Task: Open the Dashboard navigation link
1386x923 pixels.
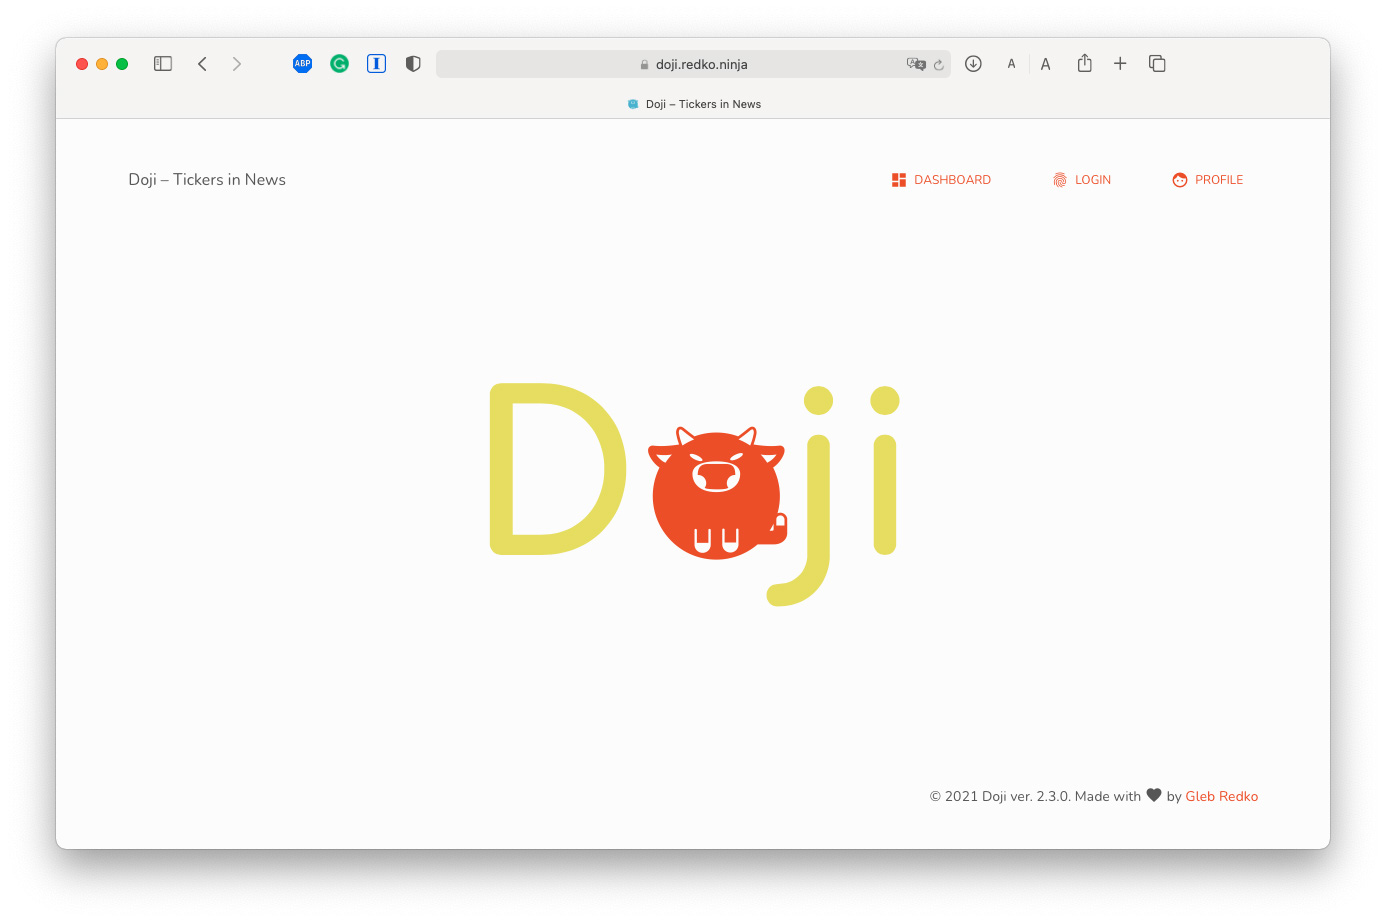Action: (951, 180)
